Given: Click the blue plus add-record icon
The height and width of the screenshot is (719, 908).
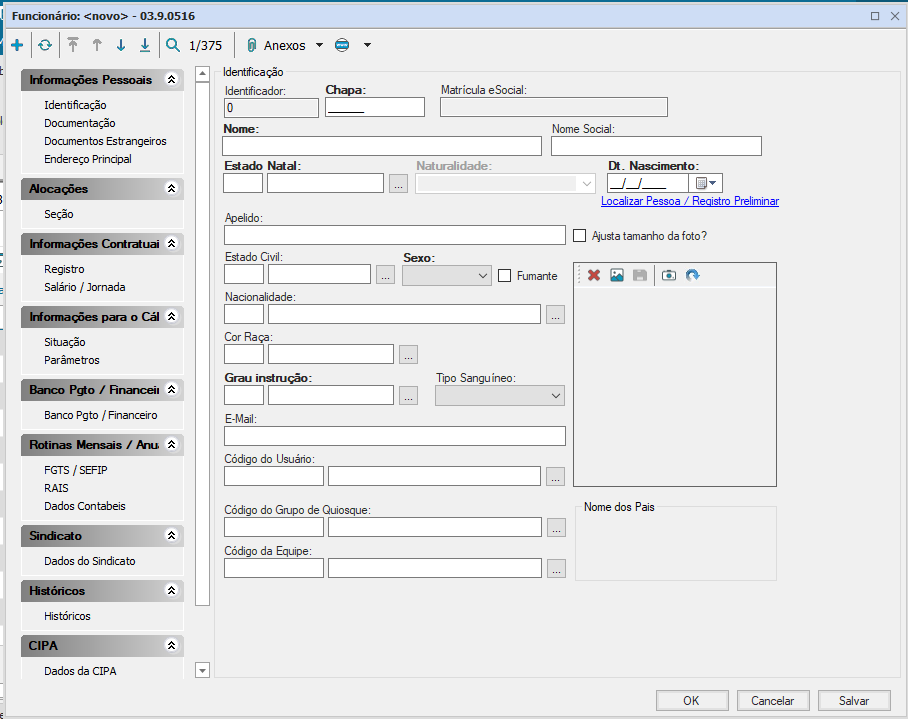Looking at the screenshot, I should (x=17, y=45).
